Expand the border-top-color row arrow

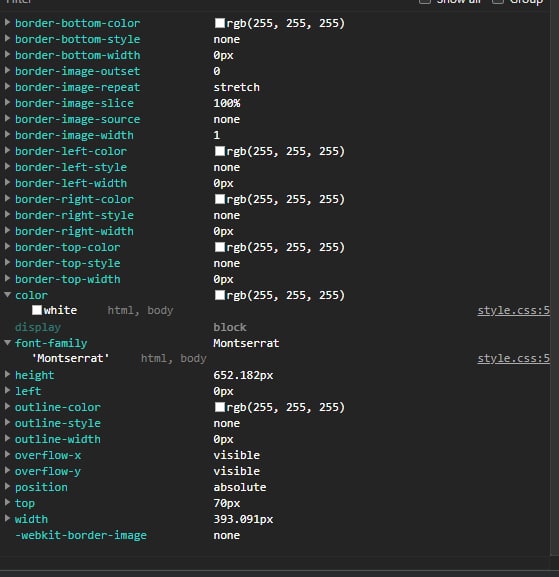click(7, 247)
